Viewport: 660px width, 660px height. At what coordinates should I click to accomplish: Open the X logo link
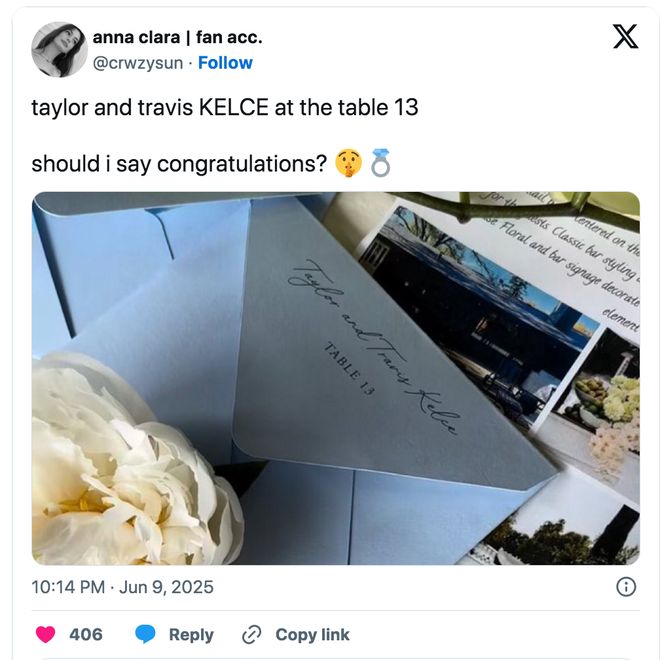[625, 37]
